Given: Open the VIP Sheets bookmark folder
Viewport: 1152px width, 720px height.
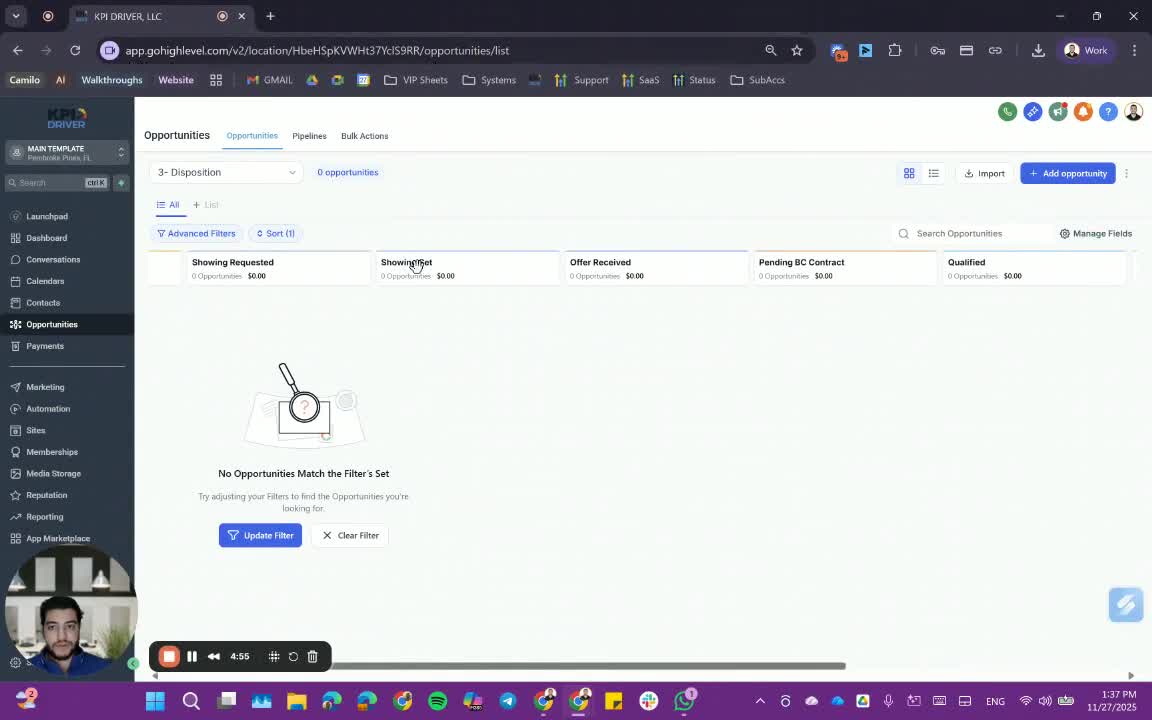Looking at the screenshot, I should [x=416, y=80].
